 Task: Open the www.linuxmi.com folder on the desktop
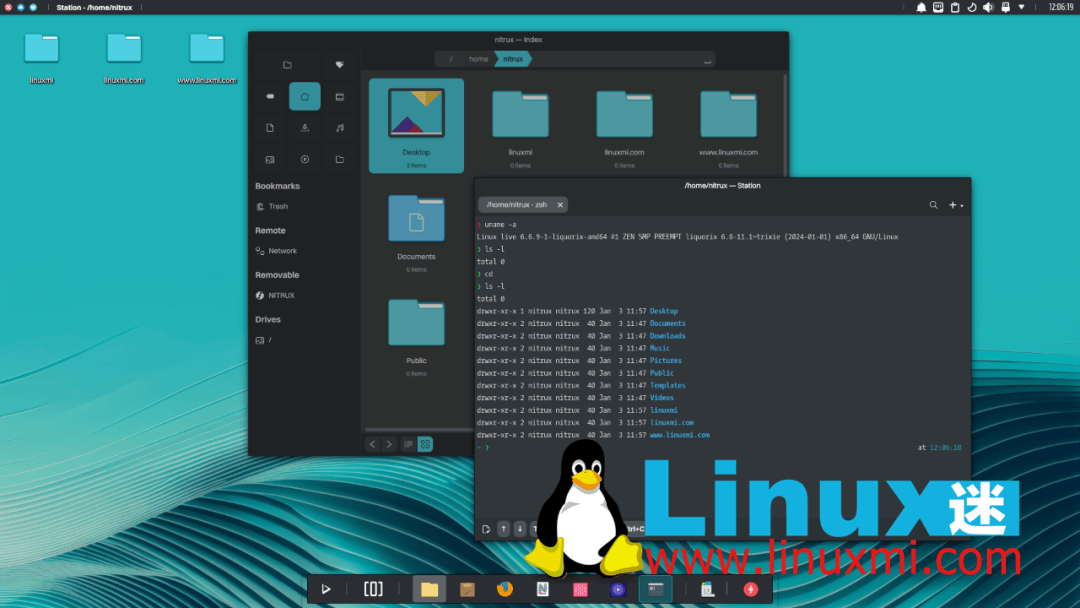click(x=207, y=58)
